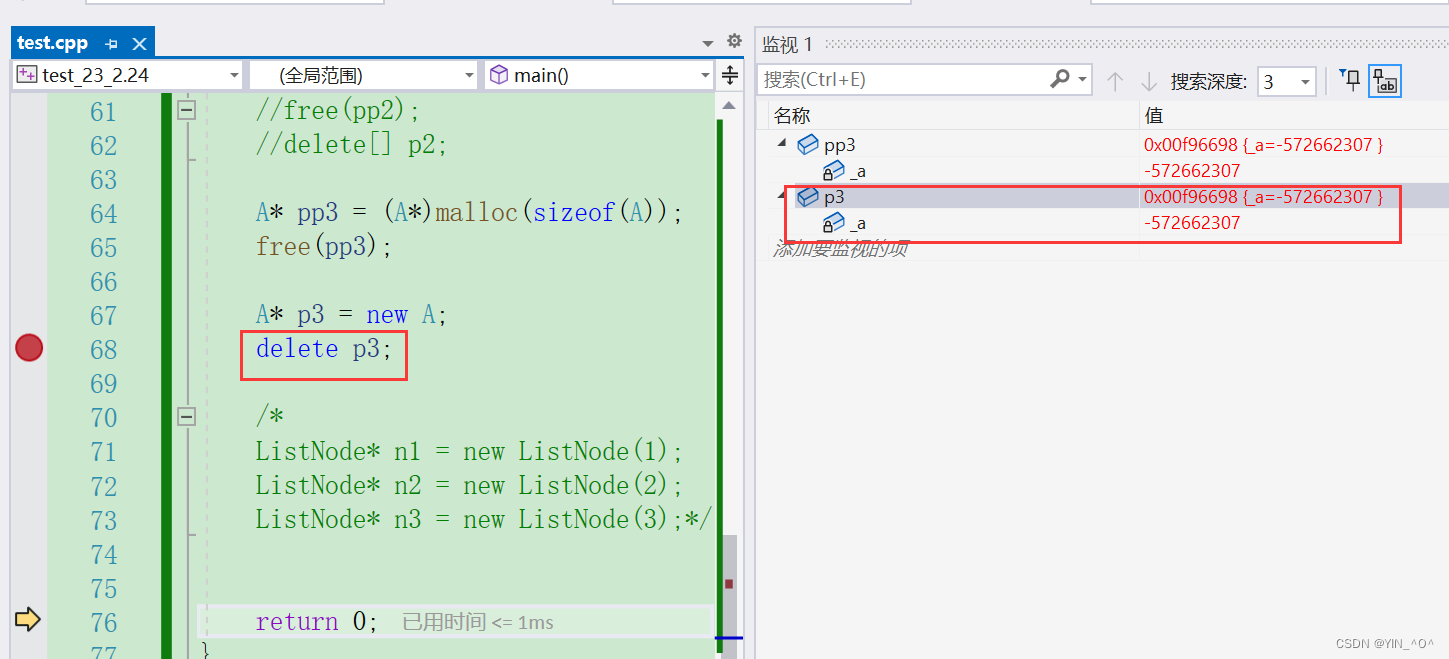Select the pp3 row name
1449x659 pixels.
click(839, 145)
